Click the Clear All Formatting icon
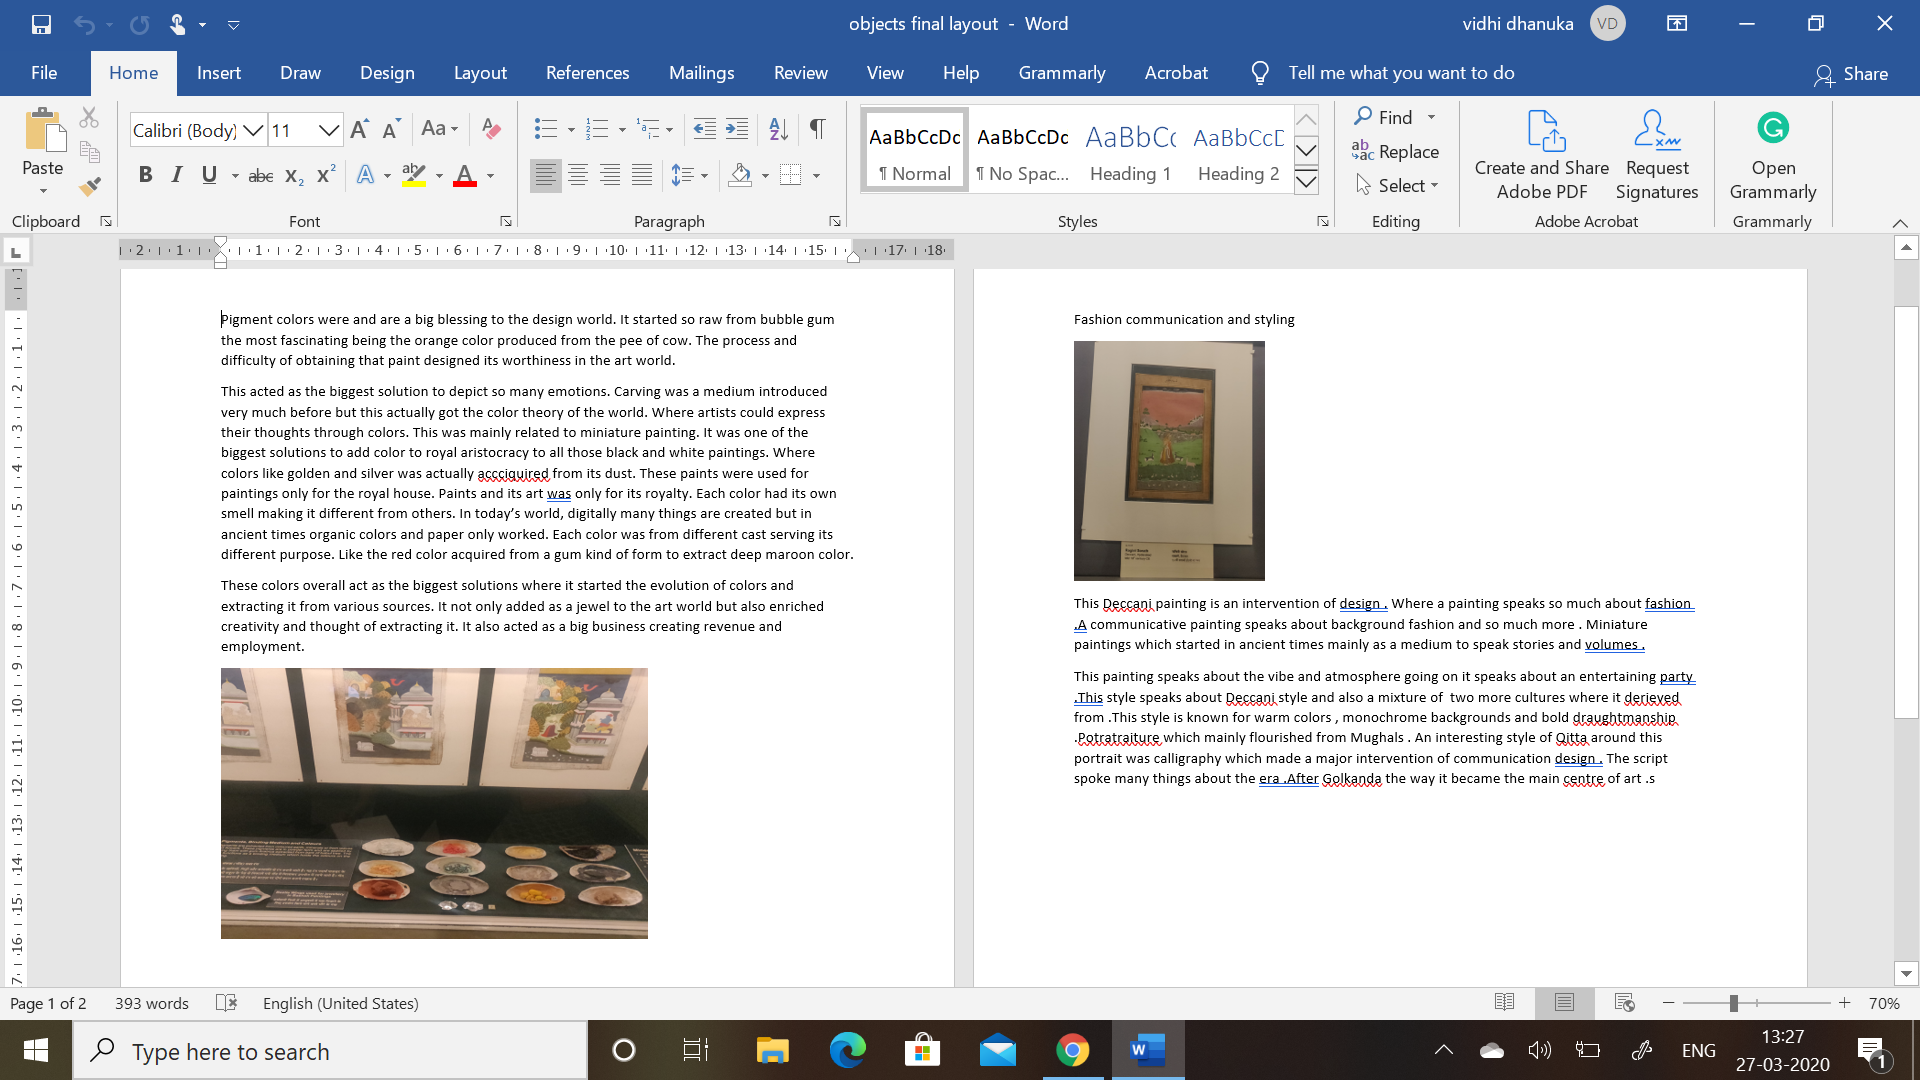 [491, 129]
